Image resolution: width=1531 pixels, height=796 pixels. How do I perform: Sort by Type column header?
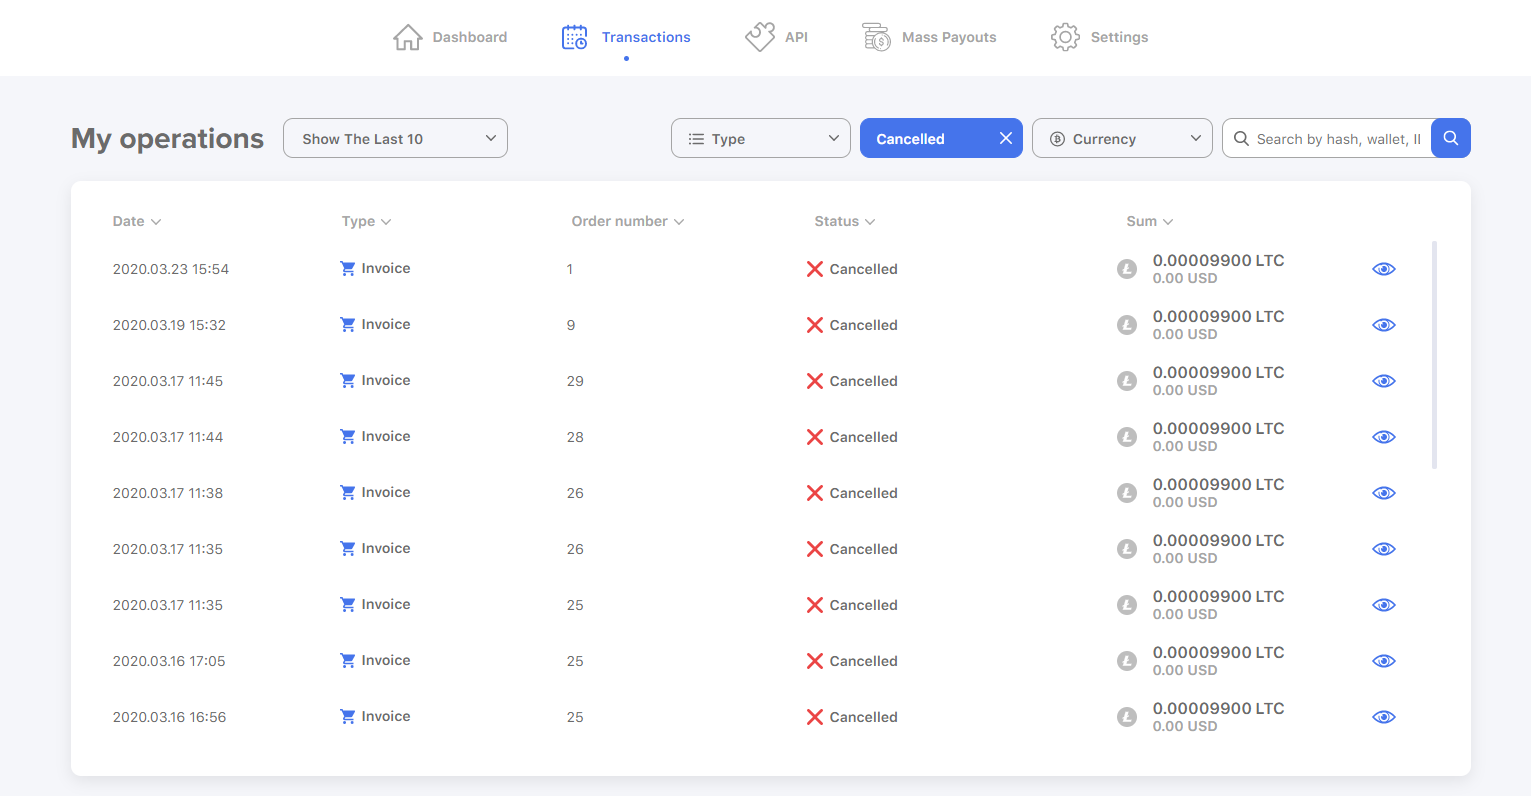click(366, 221)
